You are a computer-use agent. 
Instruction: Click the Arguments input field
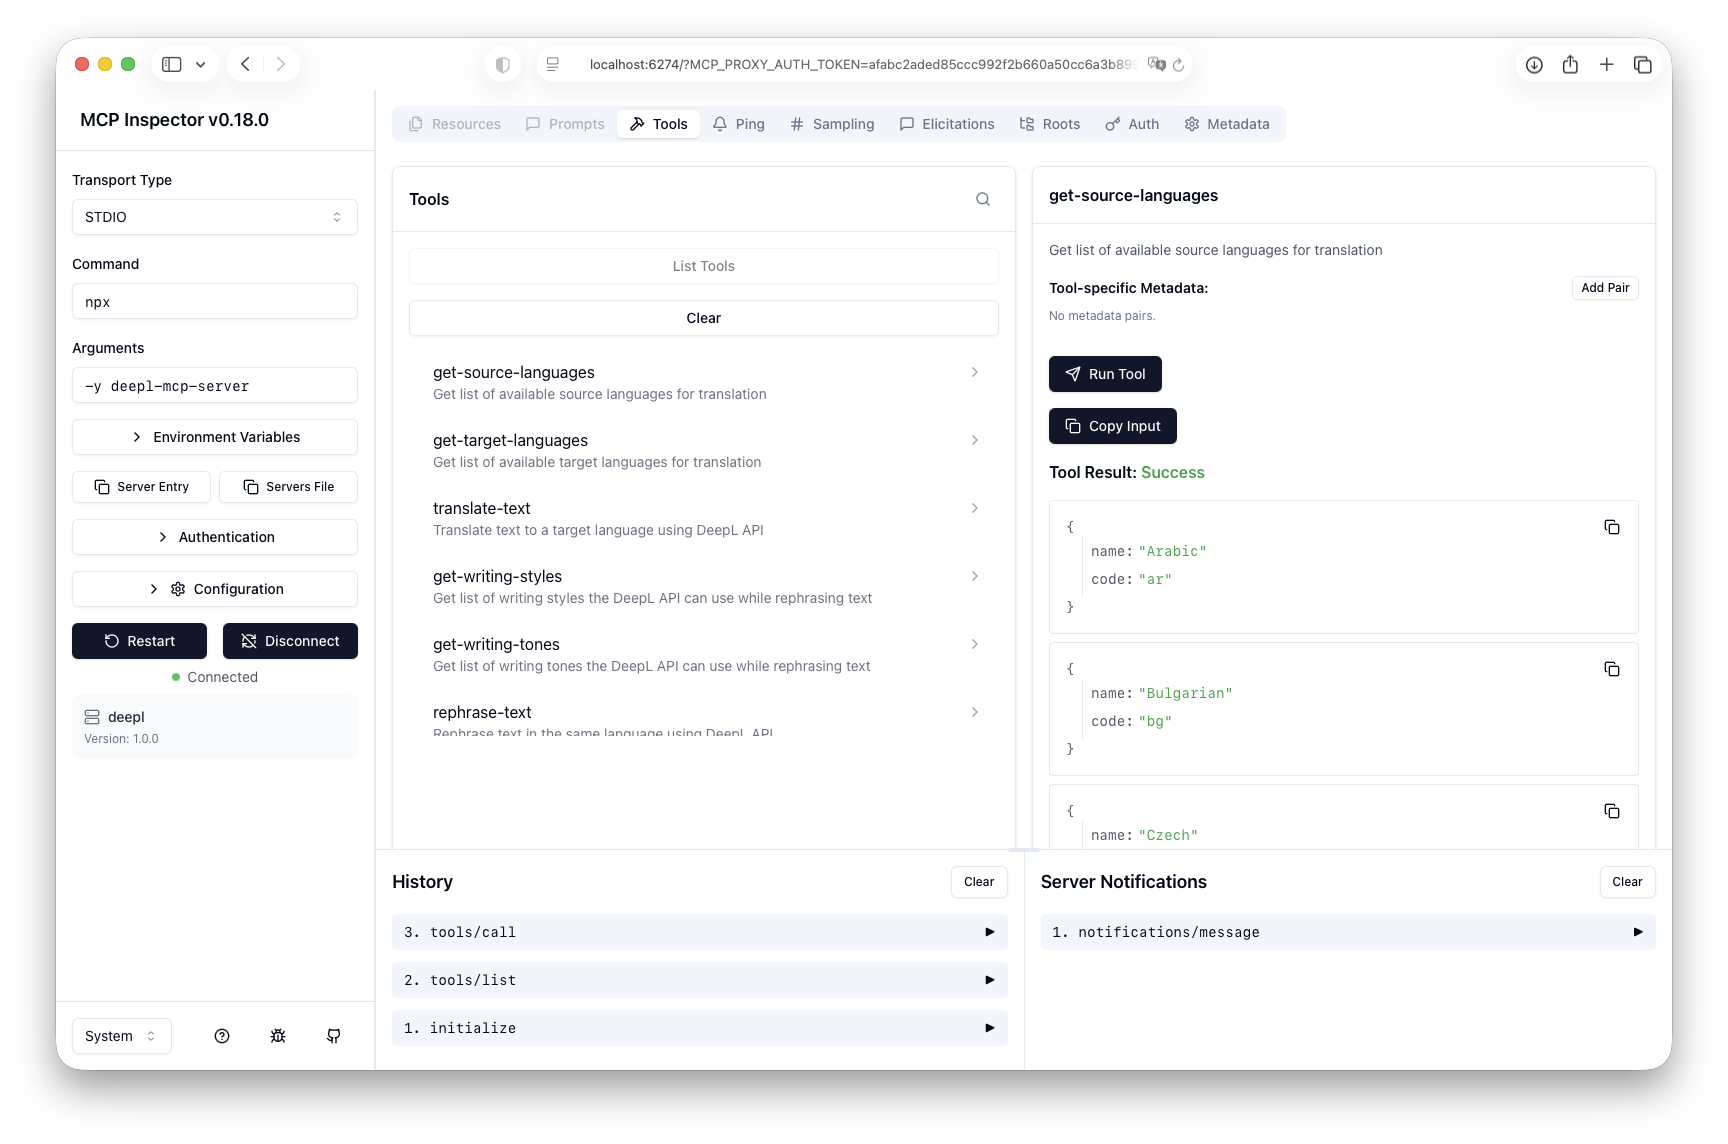(214, 386)
